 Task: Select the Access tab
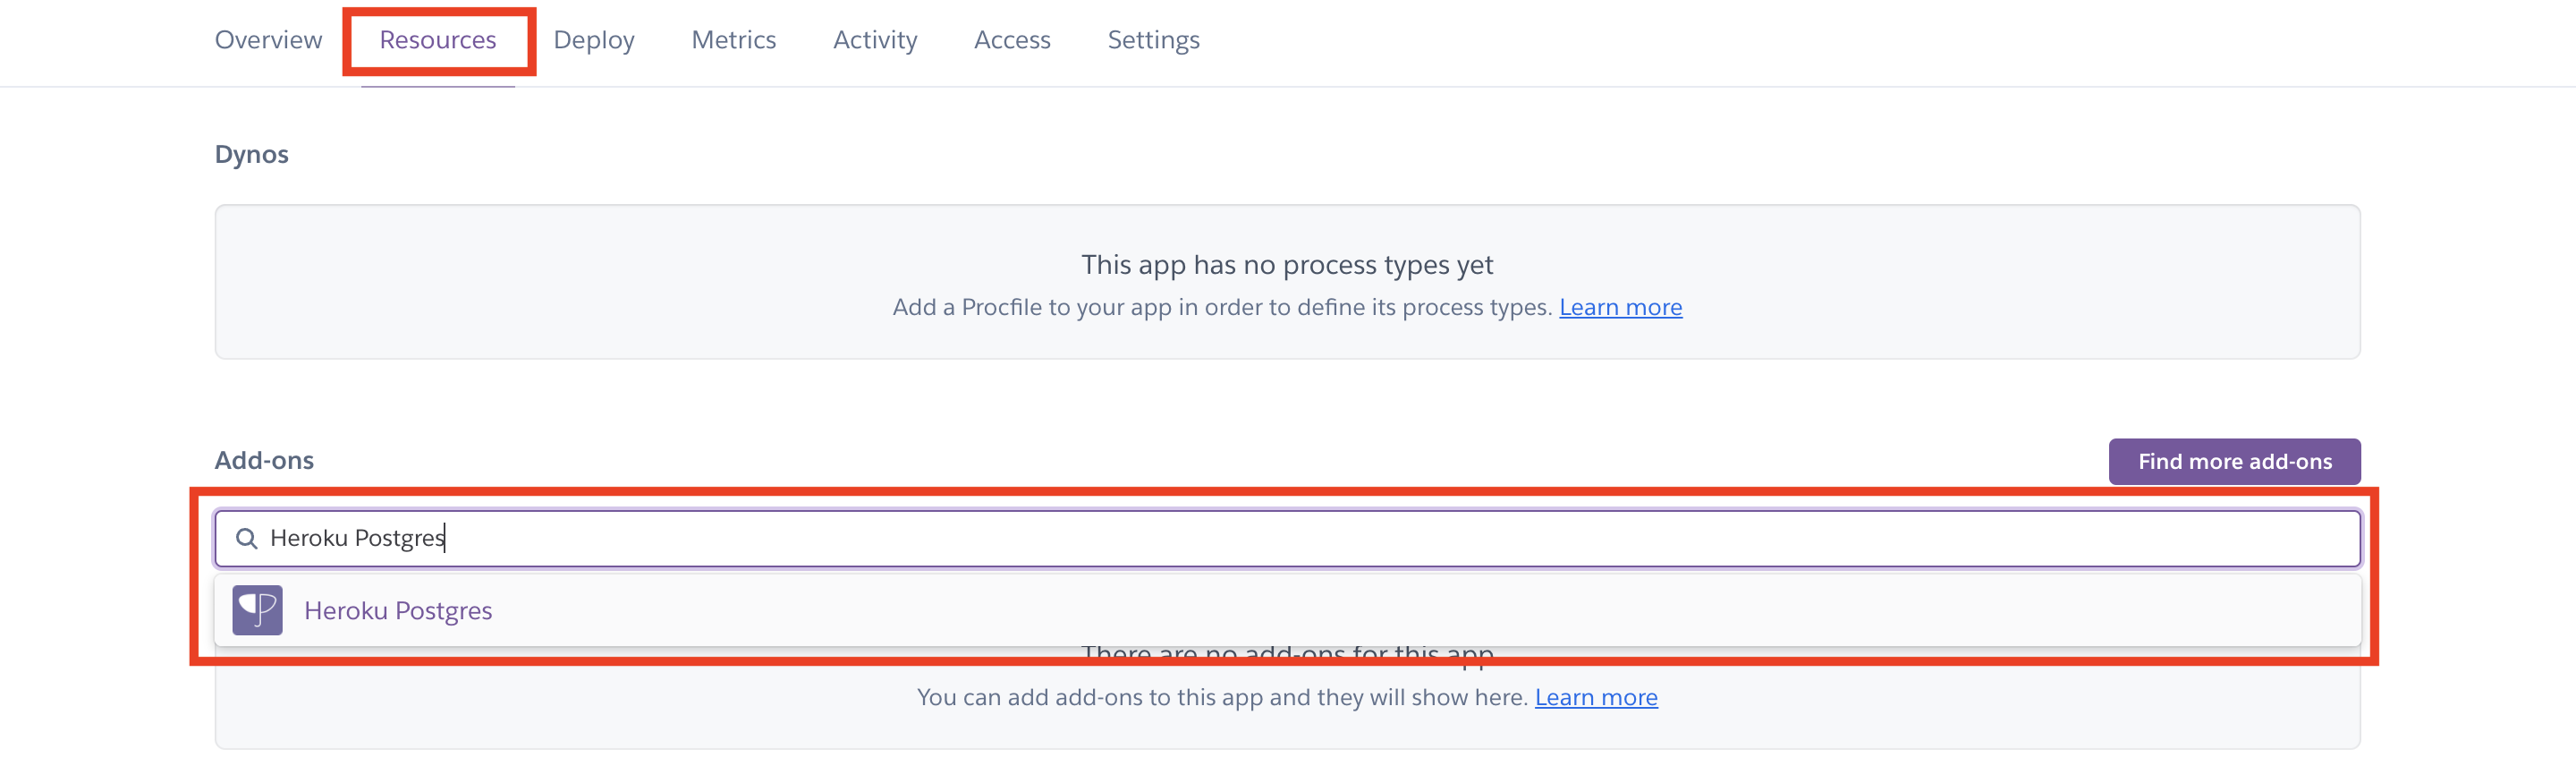(x=1011, y=40)
